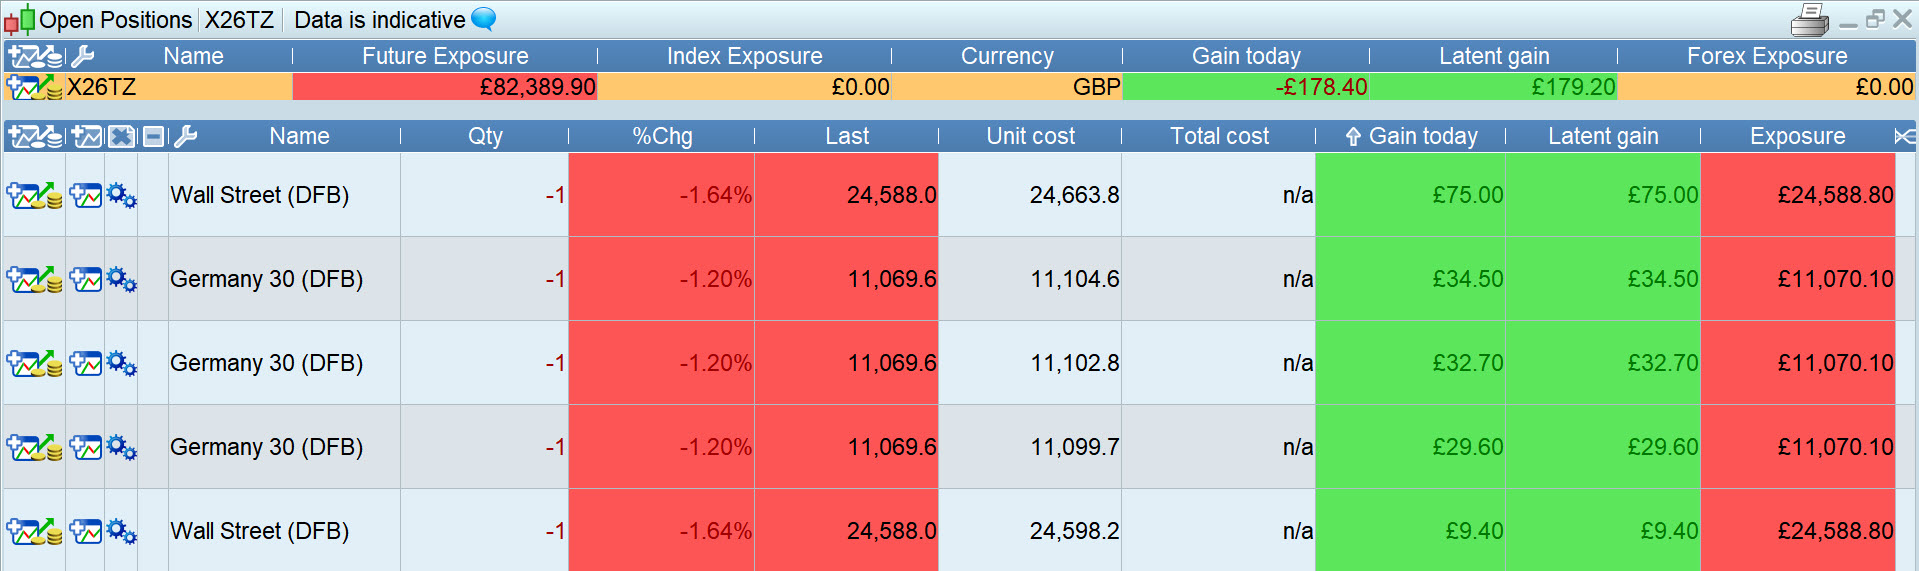Screen dimensions: 1919x571
Task: Click gears icon on third Germany 30 row
Action: tap(121, 447)
